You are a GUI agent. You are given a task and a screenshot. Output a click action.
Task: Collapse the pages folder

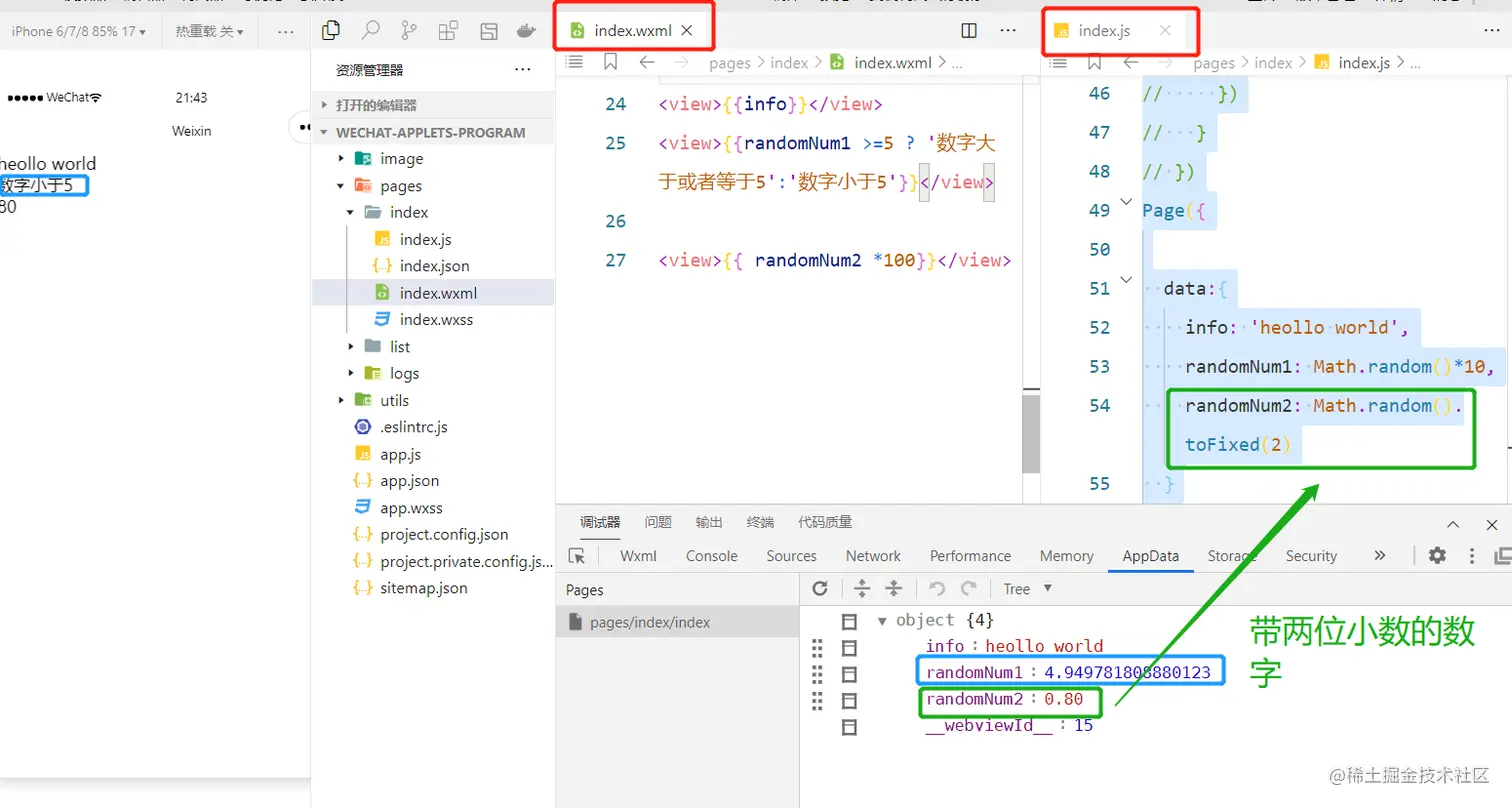pyautogui.click(x=341, y=186)
